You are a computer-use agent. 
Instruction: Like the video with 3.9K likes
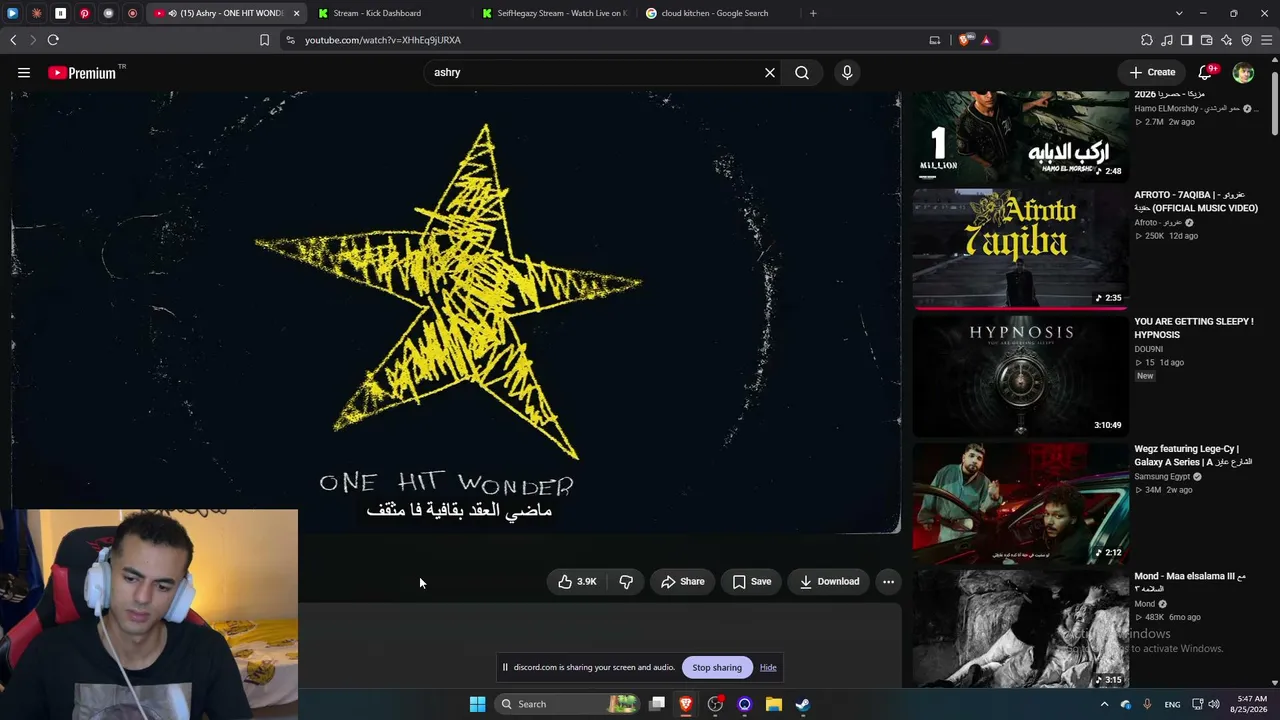click(578, 582)
